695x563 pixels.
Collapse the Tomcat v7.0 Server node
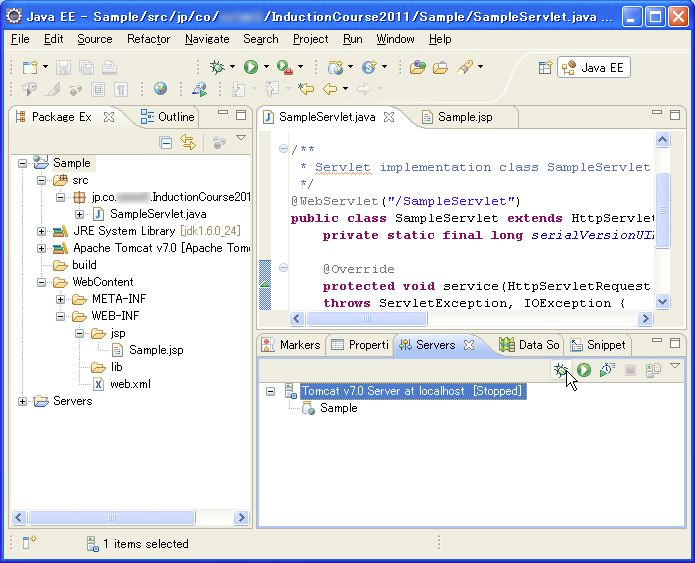pos(270,391)
